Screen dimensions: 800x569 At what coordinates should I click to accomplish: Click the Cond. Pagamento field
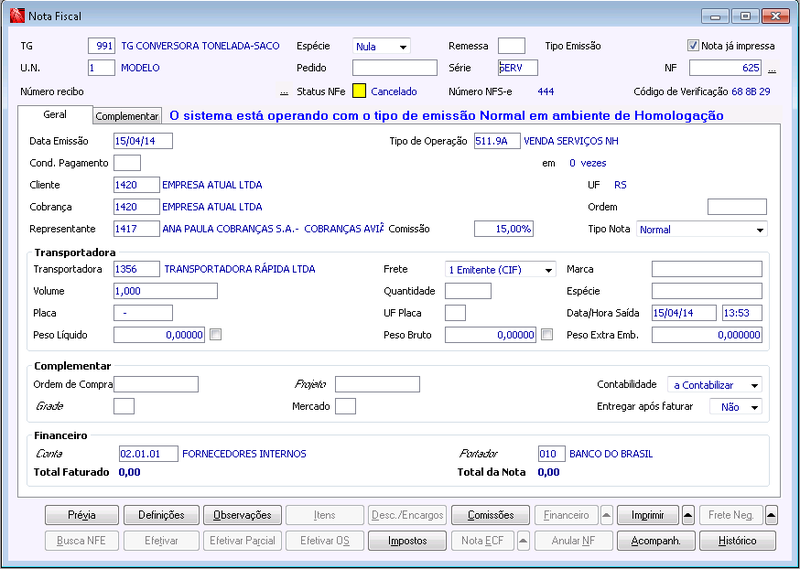click(127, 163)
